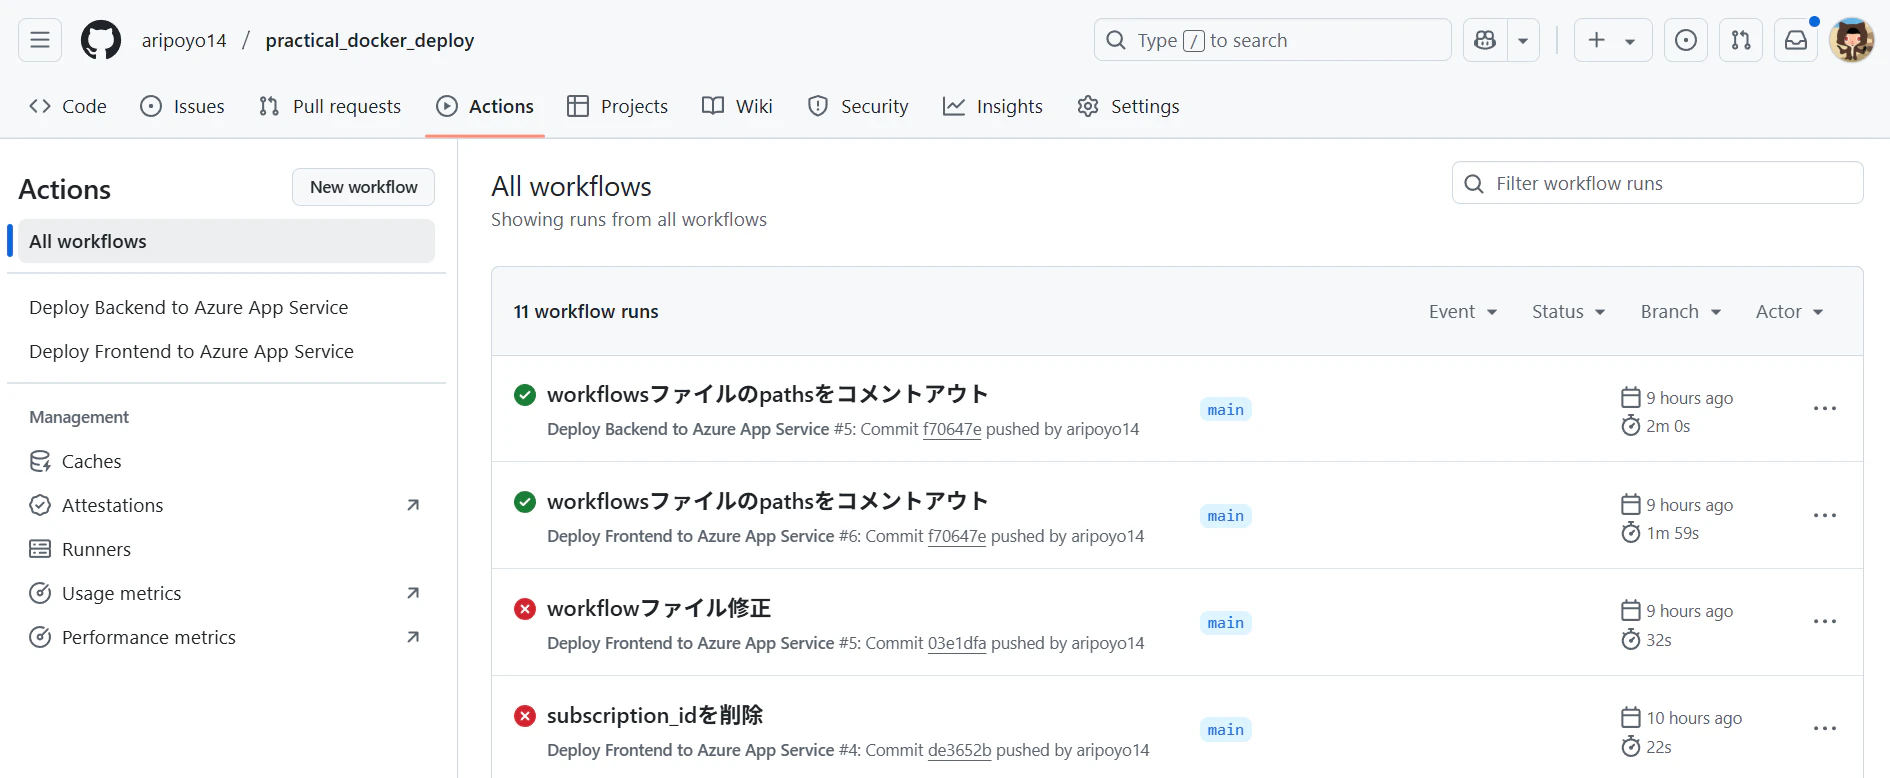Open Attestations external link arrow

[413, 505]
